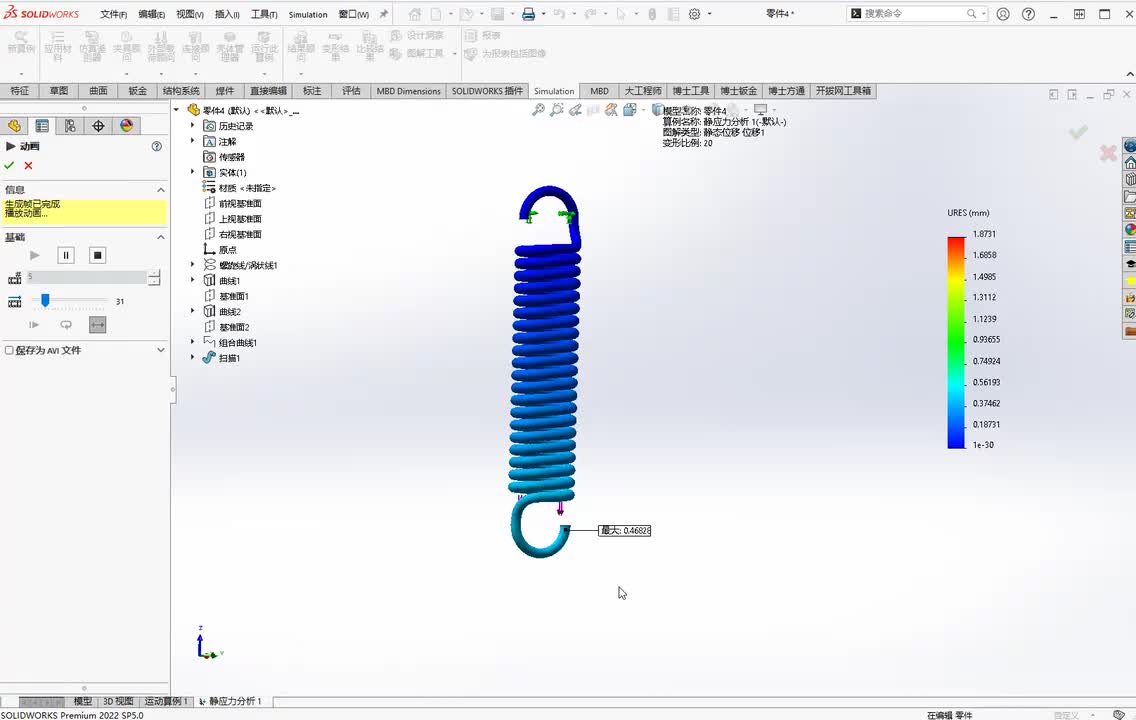Switch to the 3D 视图 bottom tab
The height and width of the screenshot is (720, 1136).
[118, 701]
